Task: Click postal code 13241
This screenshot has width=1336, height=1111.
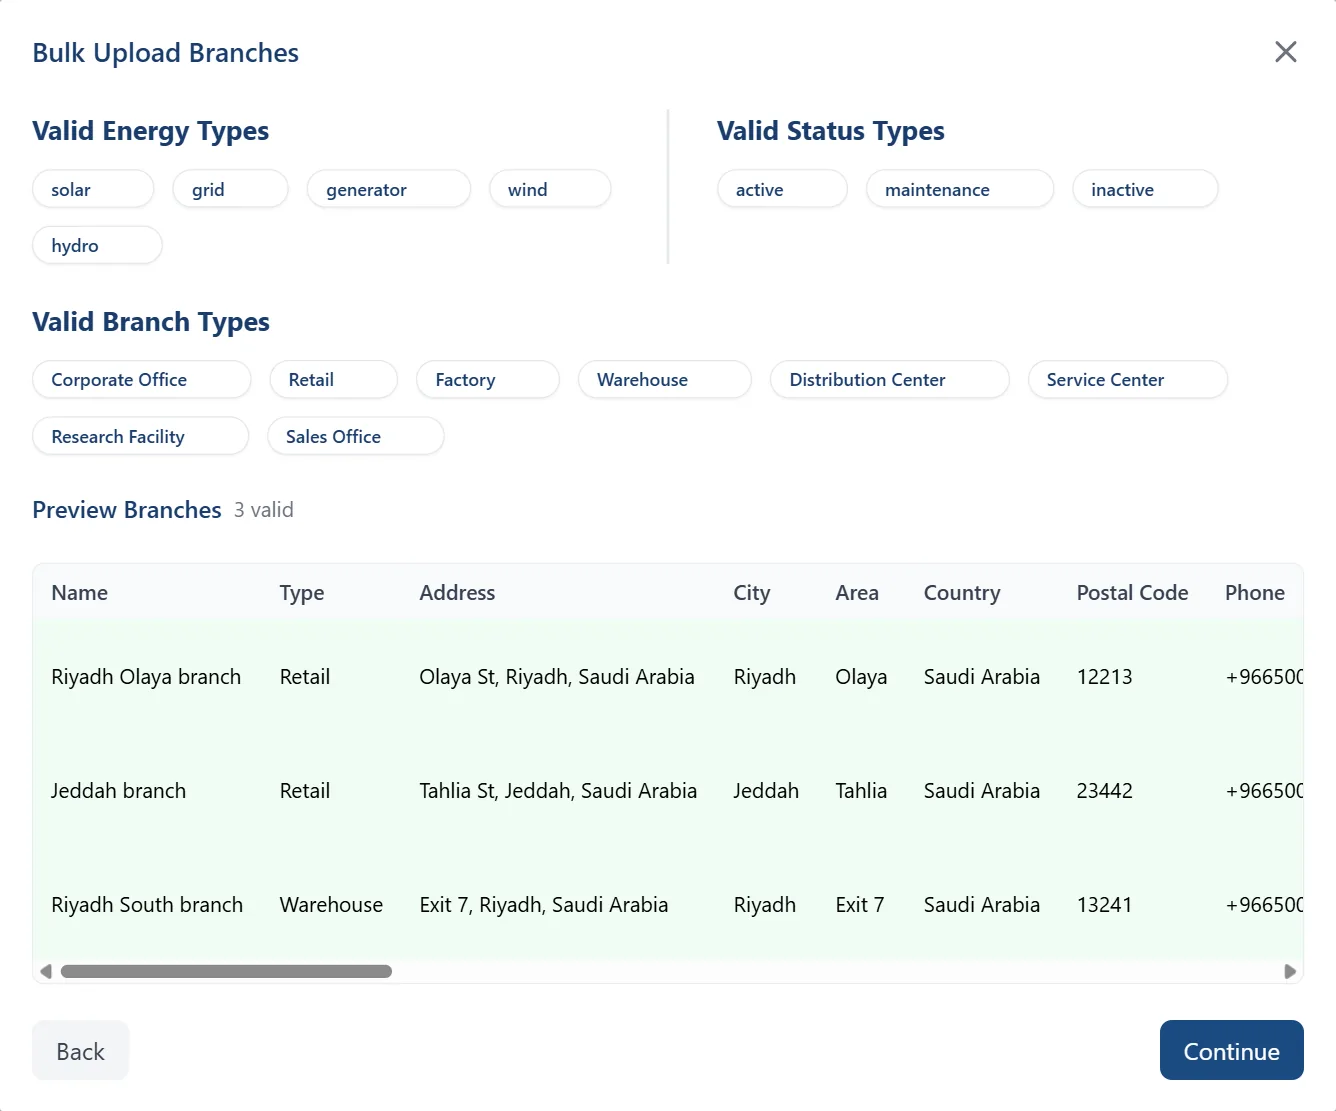Action: 1104,904
